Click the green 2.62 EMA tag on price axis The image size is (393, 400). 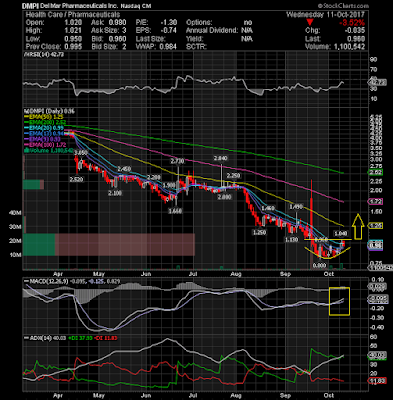[x=375, y=172]
